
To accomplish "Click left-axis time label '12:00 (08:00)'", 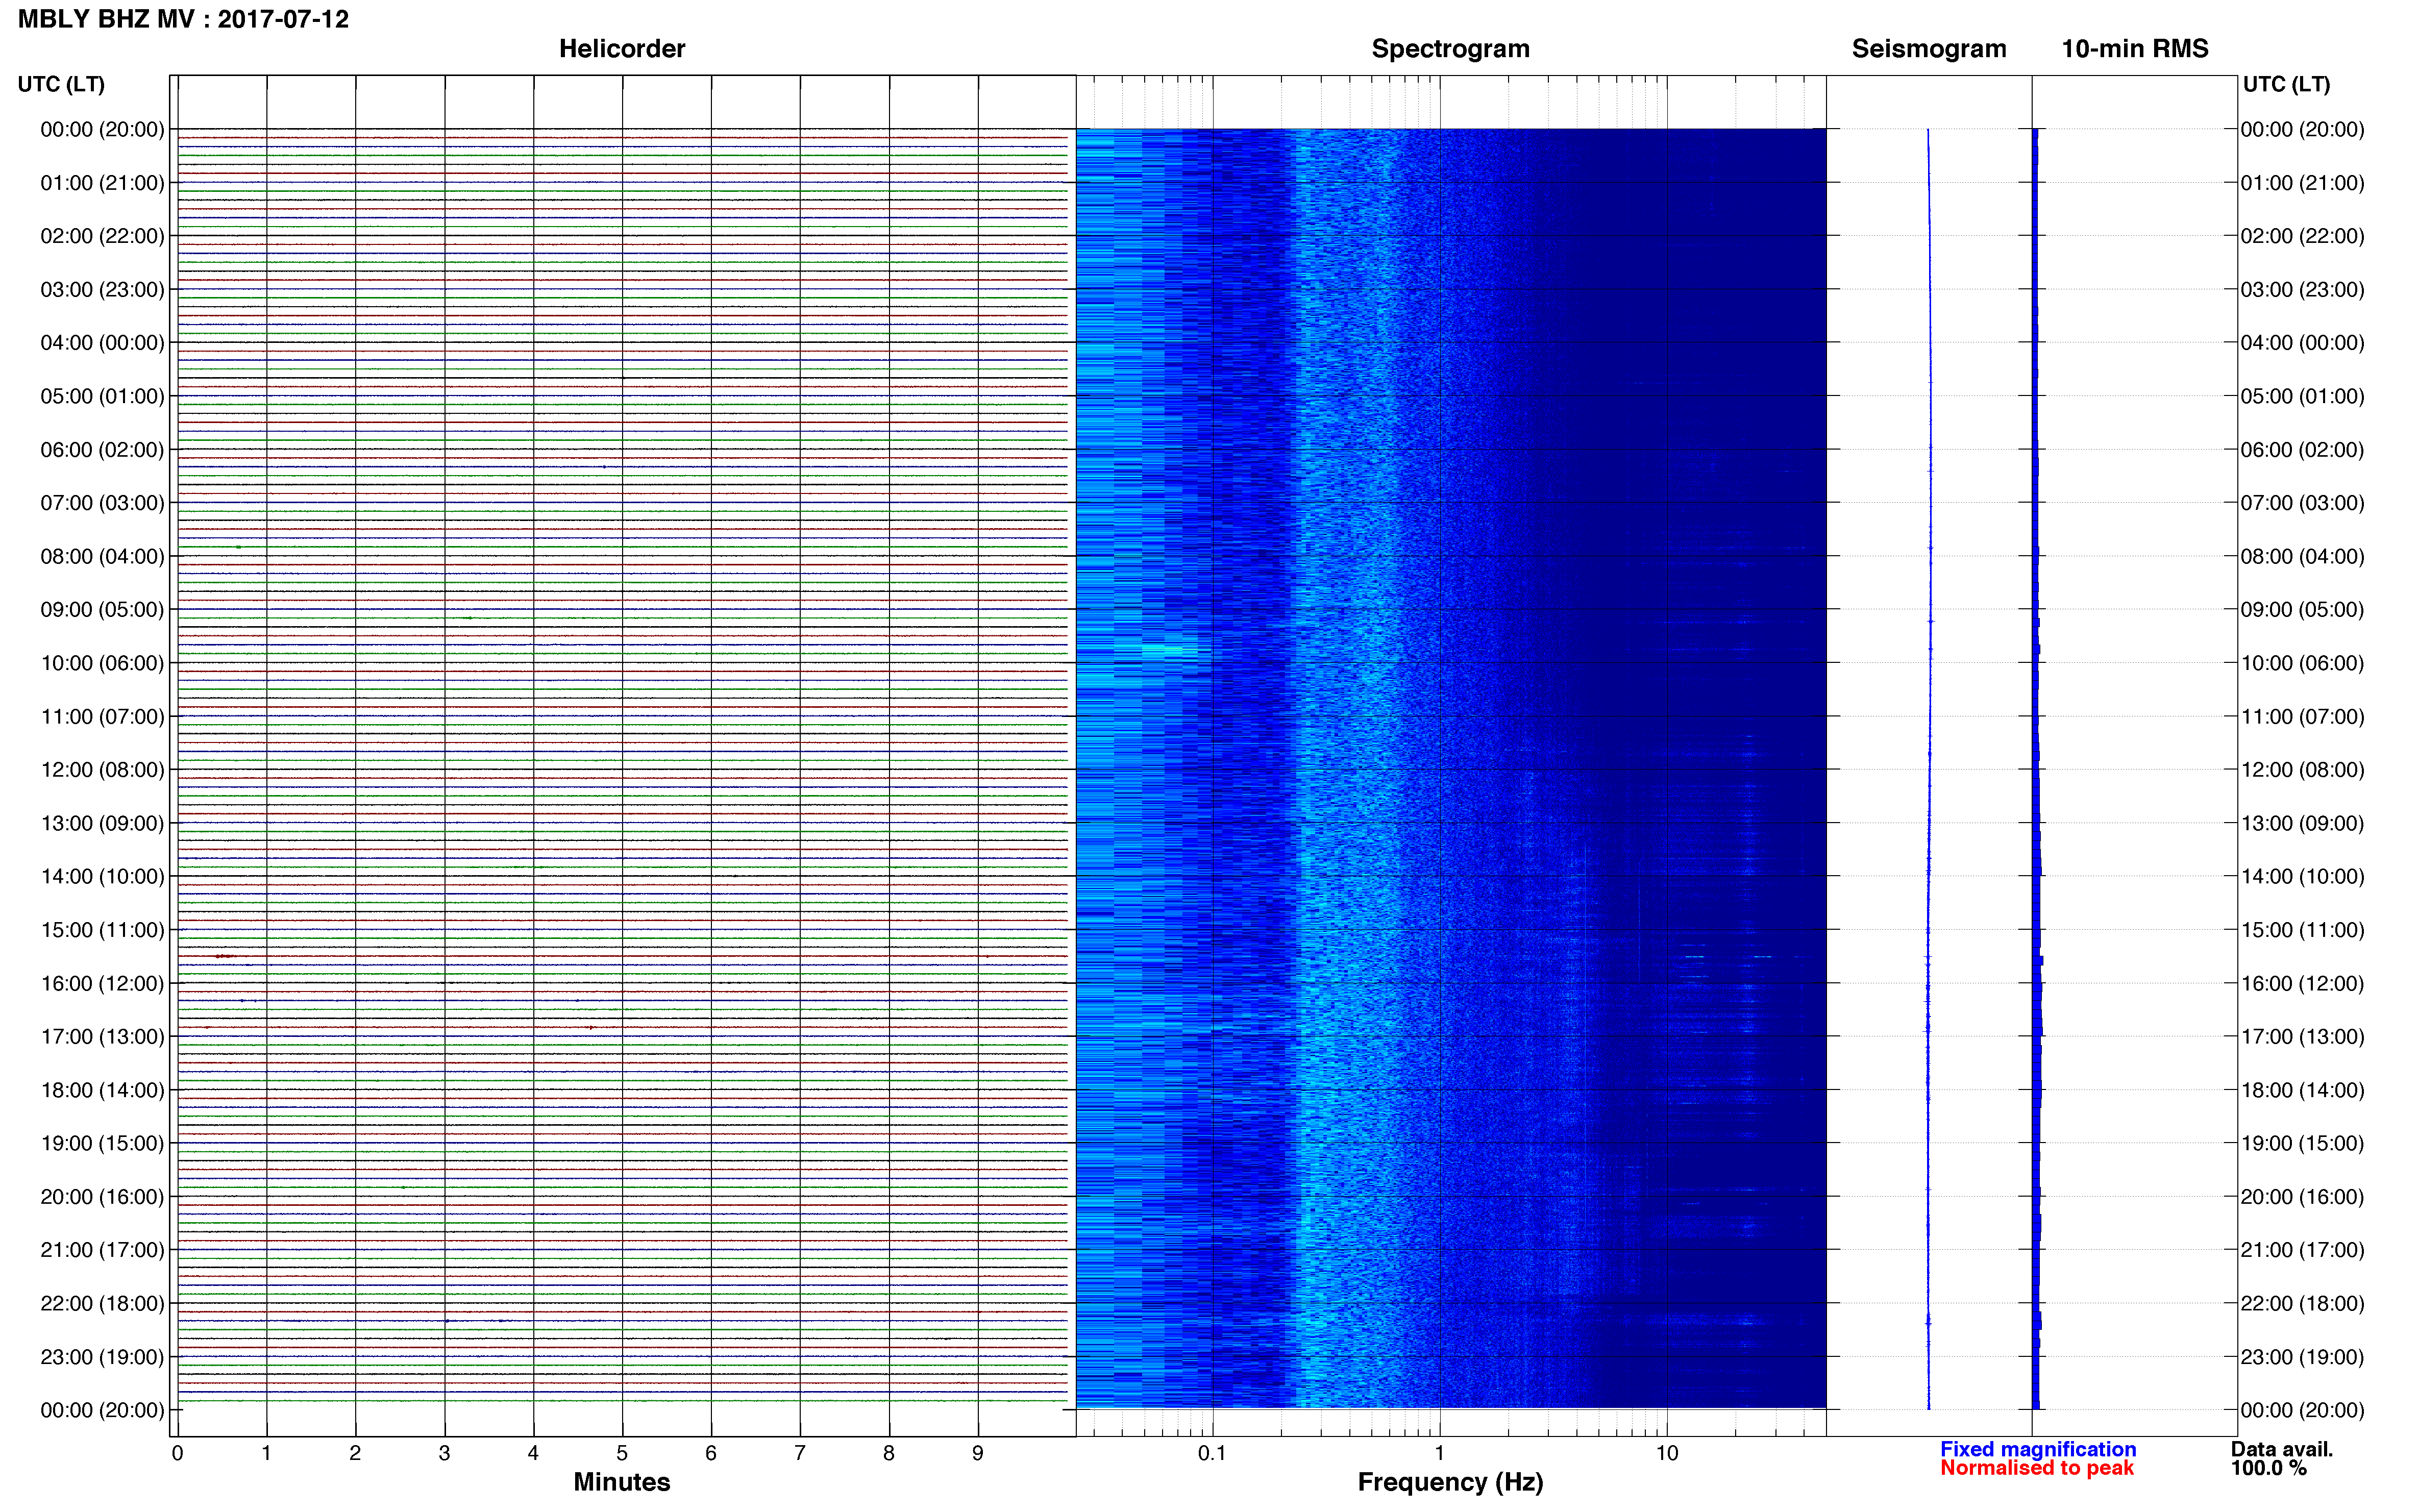I will (x=102, y=770).
